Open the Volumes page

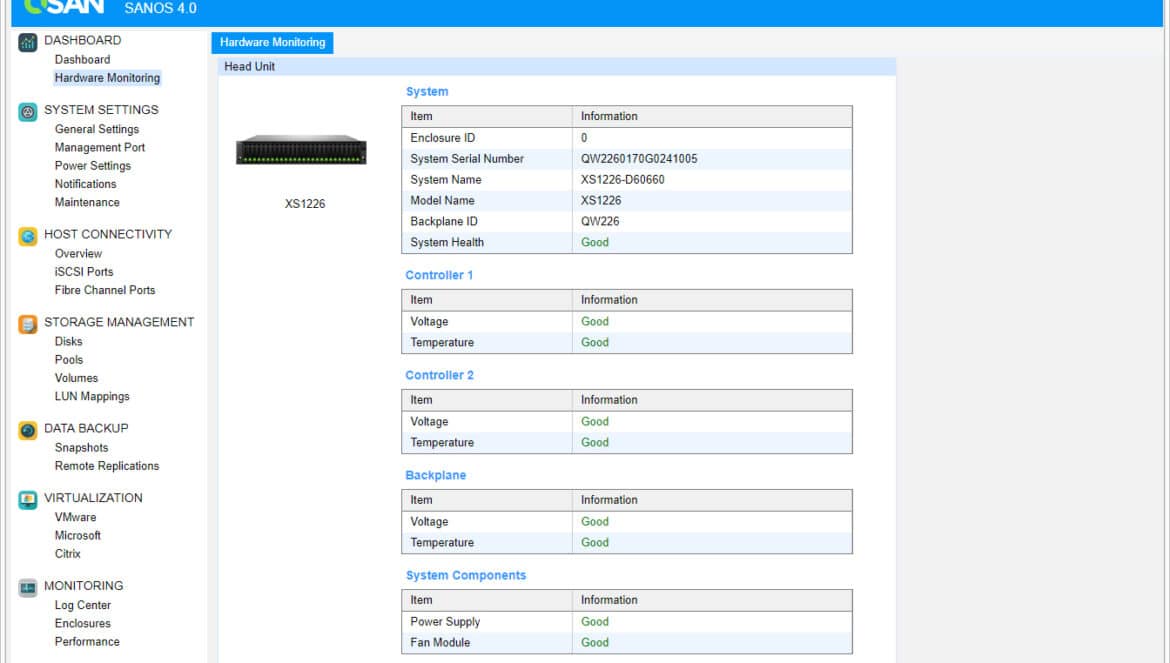pyautogui.click(x=76, y=378)
